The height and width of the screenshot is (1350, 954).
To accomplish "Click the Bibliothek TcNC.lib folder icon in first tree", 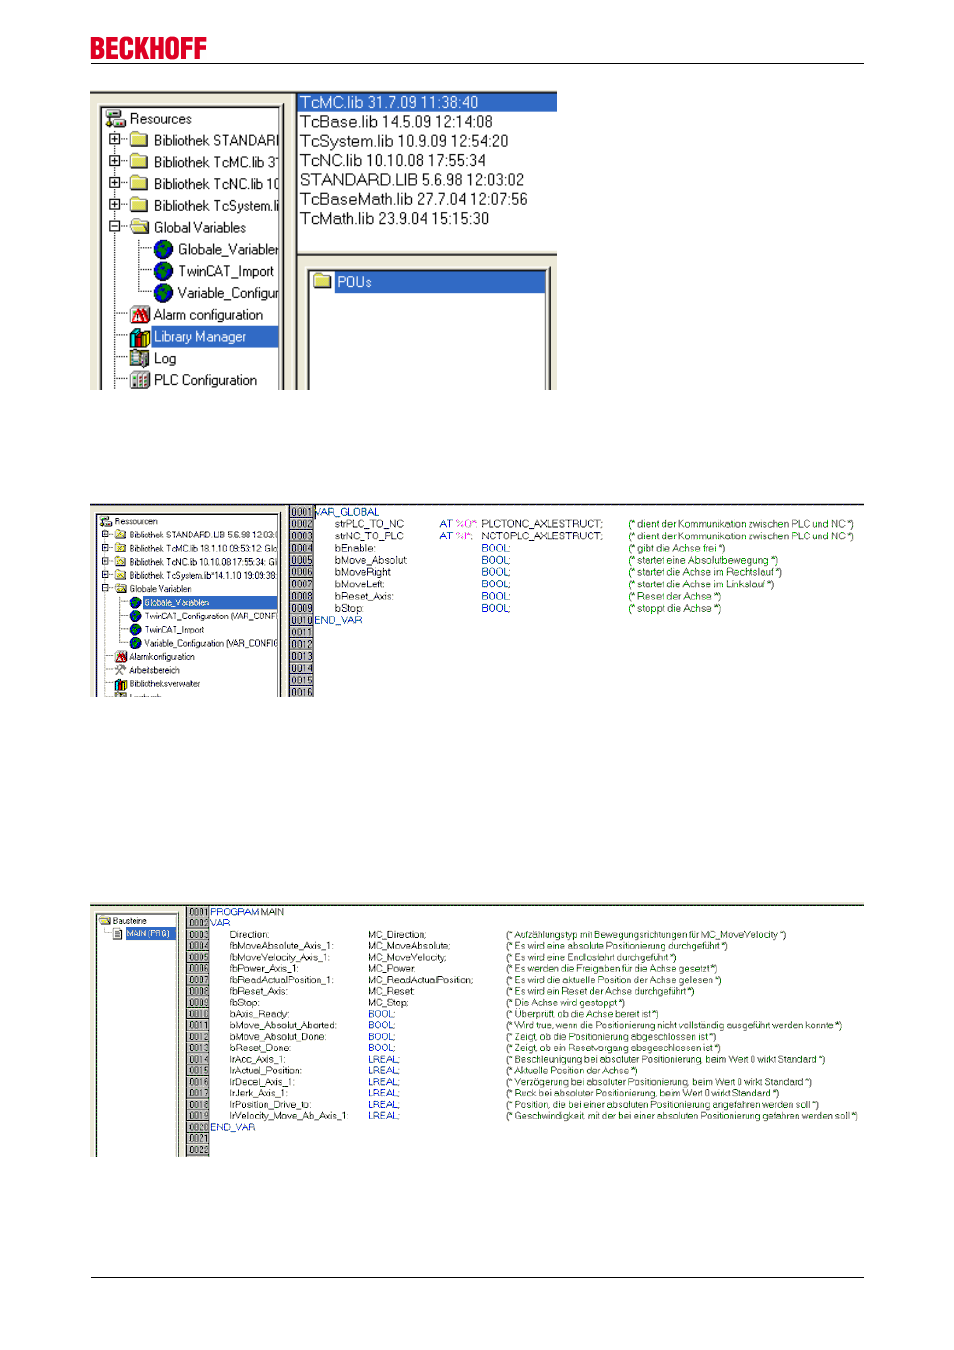I will pyautogui.click(x=139, y=184).
